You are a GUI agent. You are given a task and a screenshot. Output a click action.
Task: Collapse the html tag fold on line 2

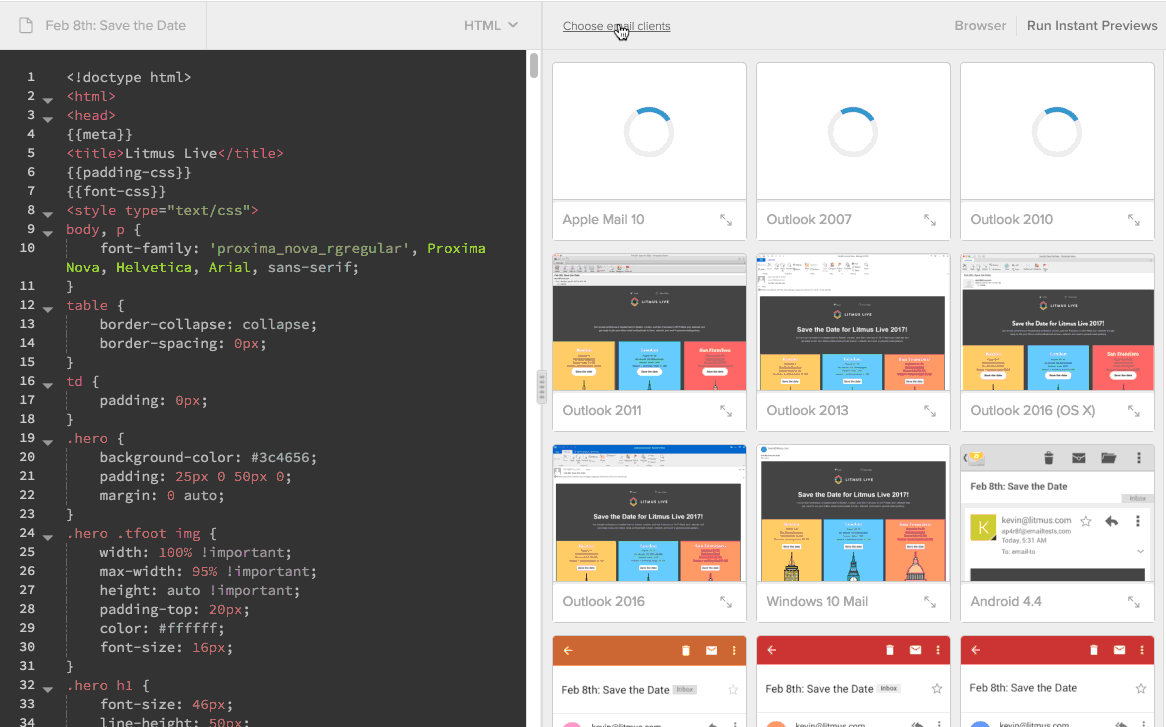[x=48, y=100]
